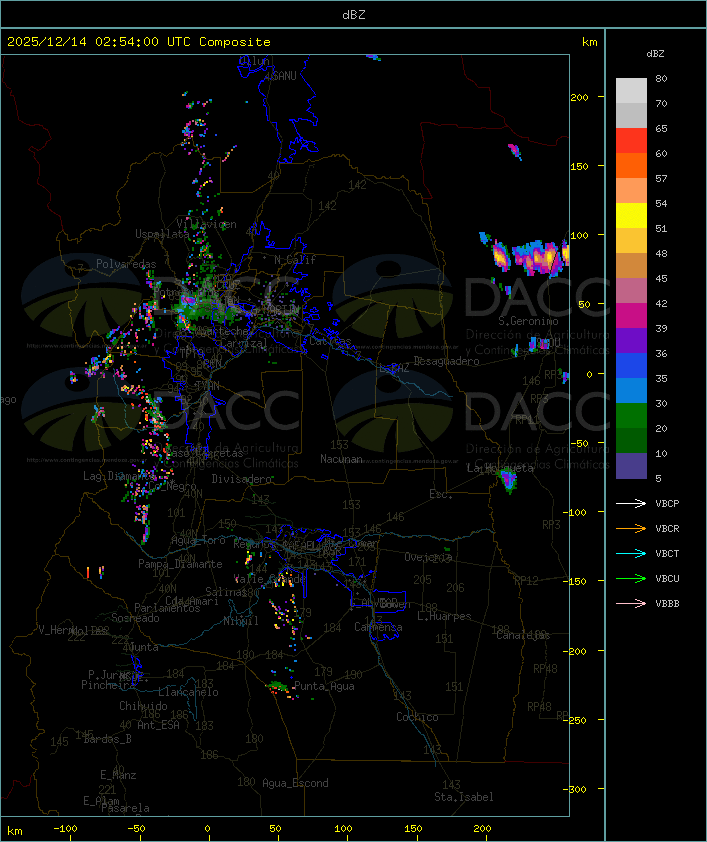707x842 pixels.
Task: Click the 'Pasarela' map label
Action: pyautogui.click(x=125, y=808)
